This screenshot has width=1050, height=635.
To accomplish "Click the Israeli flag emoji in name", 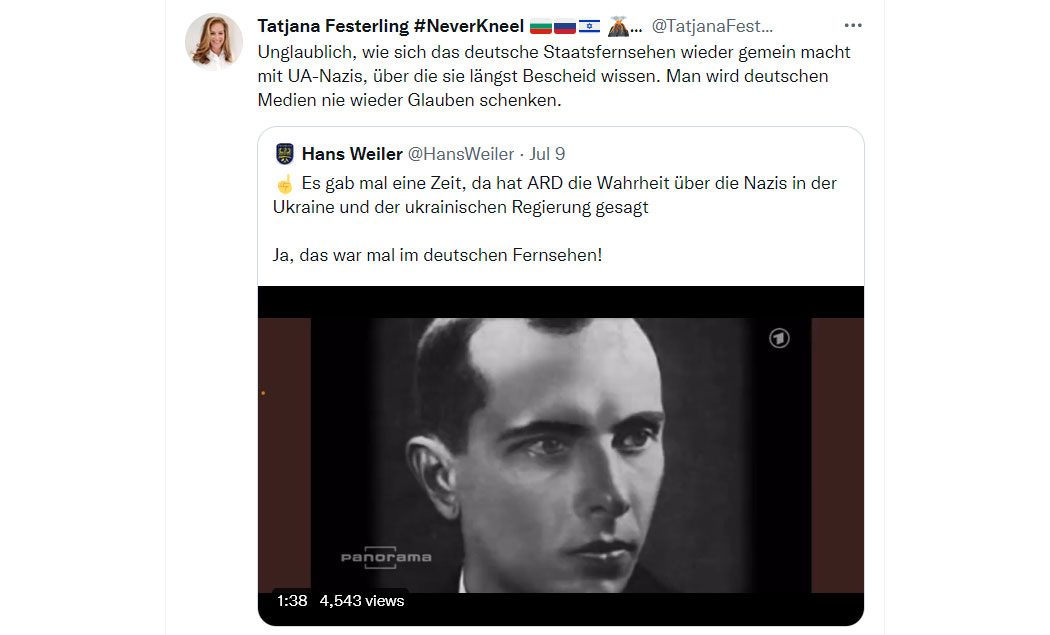I will point(589,27).
